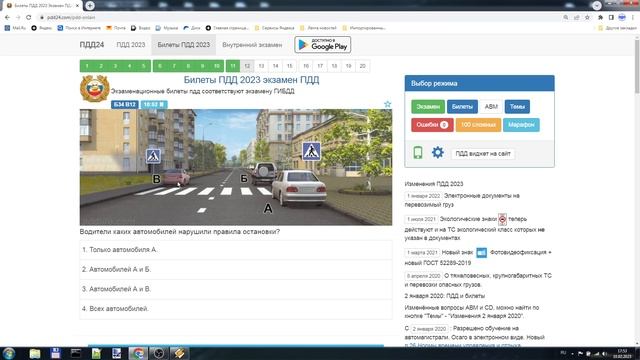Jump to question 20

[362, 66]
